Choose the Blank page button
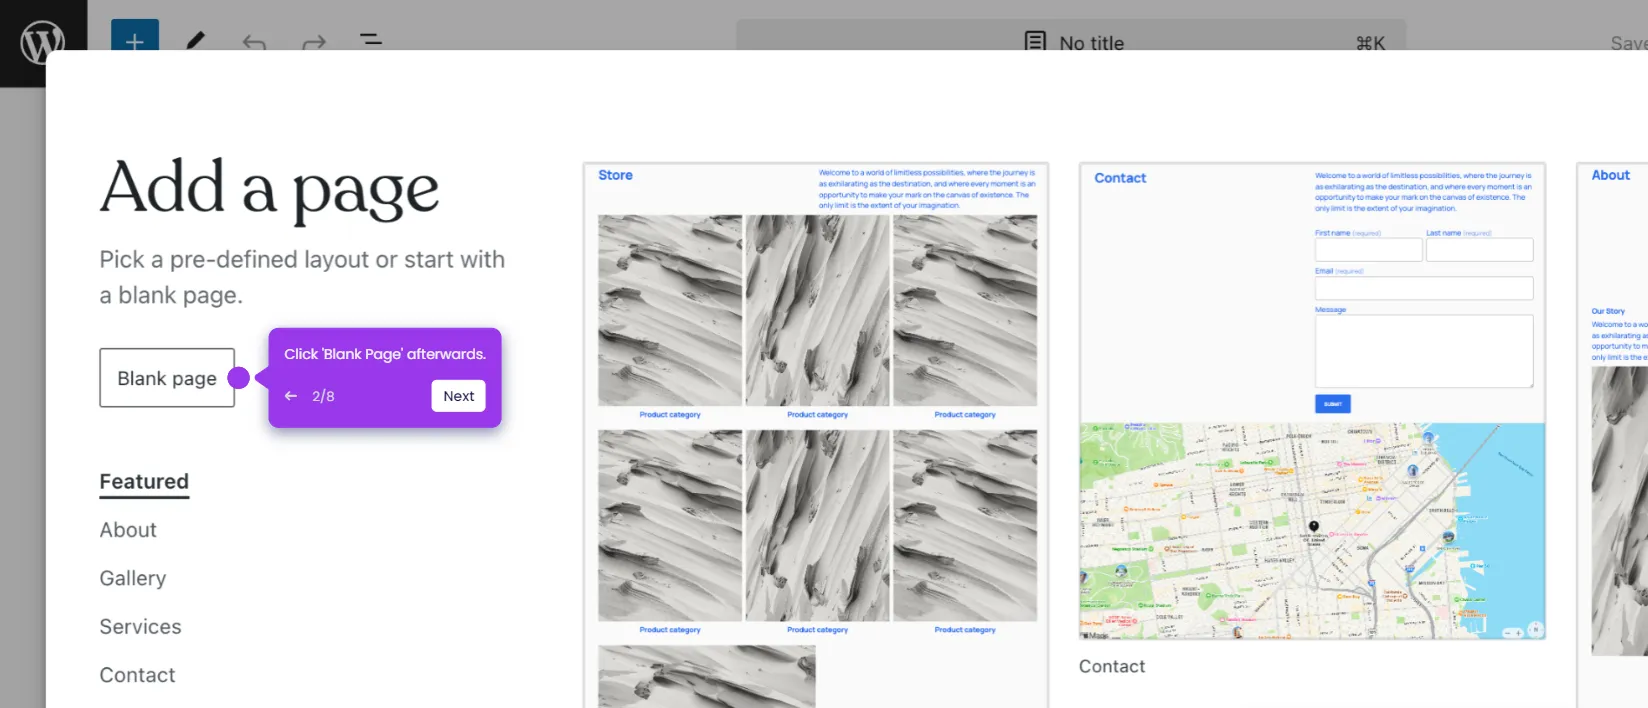Viewport: 1648px width, 708px height. 167,378
